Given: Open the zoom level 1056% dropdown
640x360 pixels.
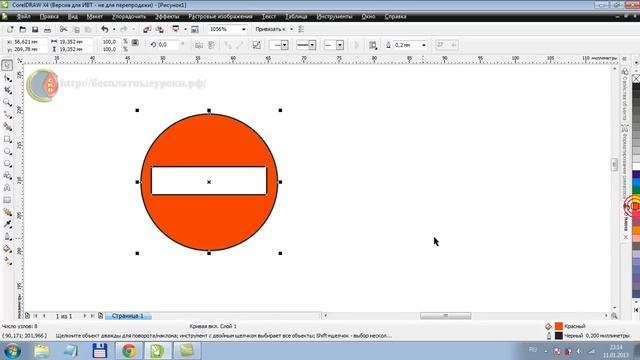Looking at the screenshot, I should click(244, 29).
